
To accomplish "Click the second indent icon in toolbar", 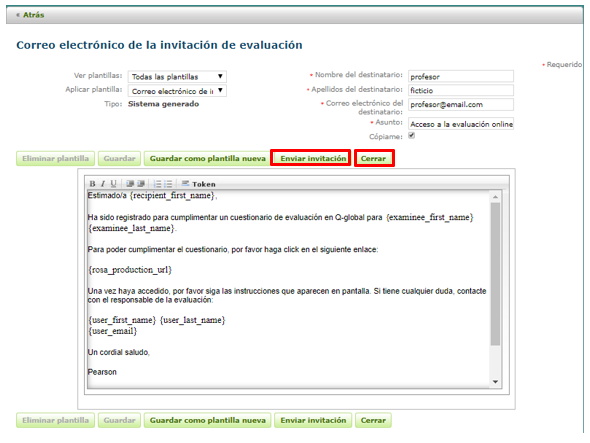I will click(x=141, y=184).
